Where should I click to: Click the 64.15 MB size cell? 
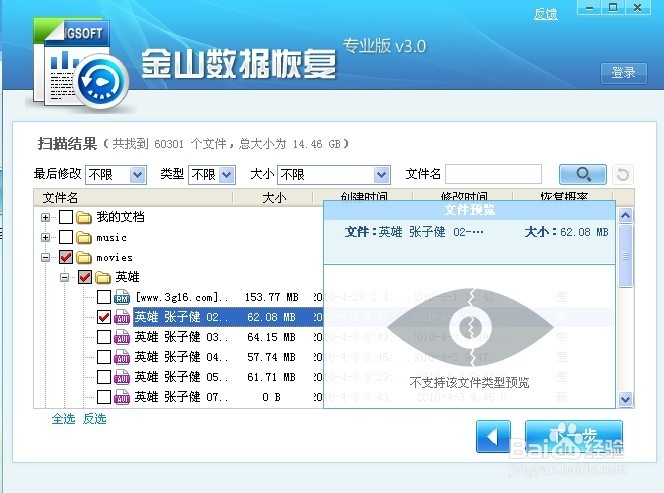[271, 337]
